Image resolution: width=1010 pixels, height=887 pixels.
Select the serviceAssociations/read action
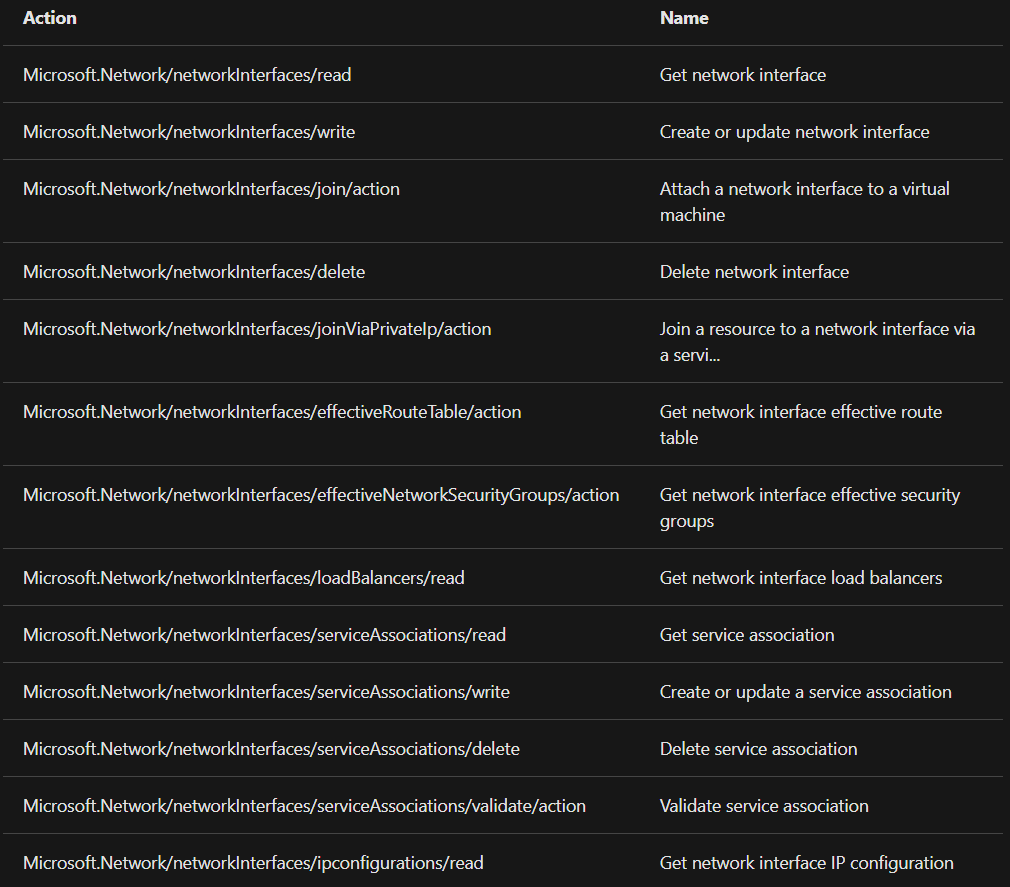[x=265, y=635]
